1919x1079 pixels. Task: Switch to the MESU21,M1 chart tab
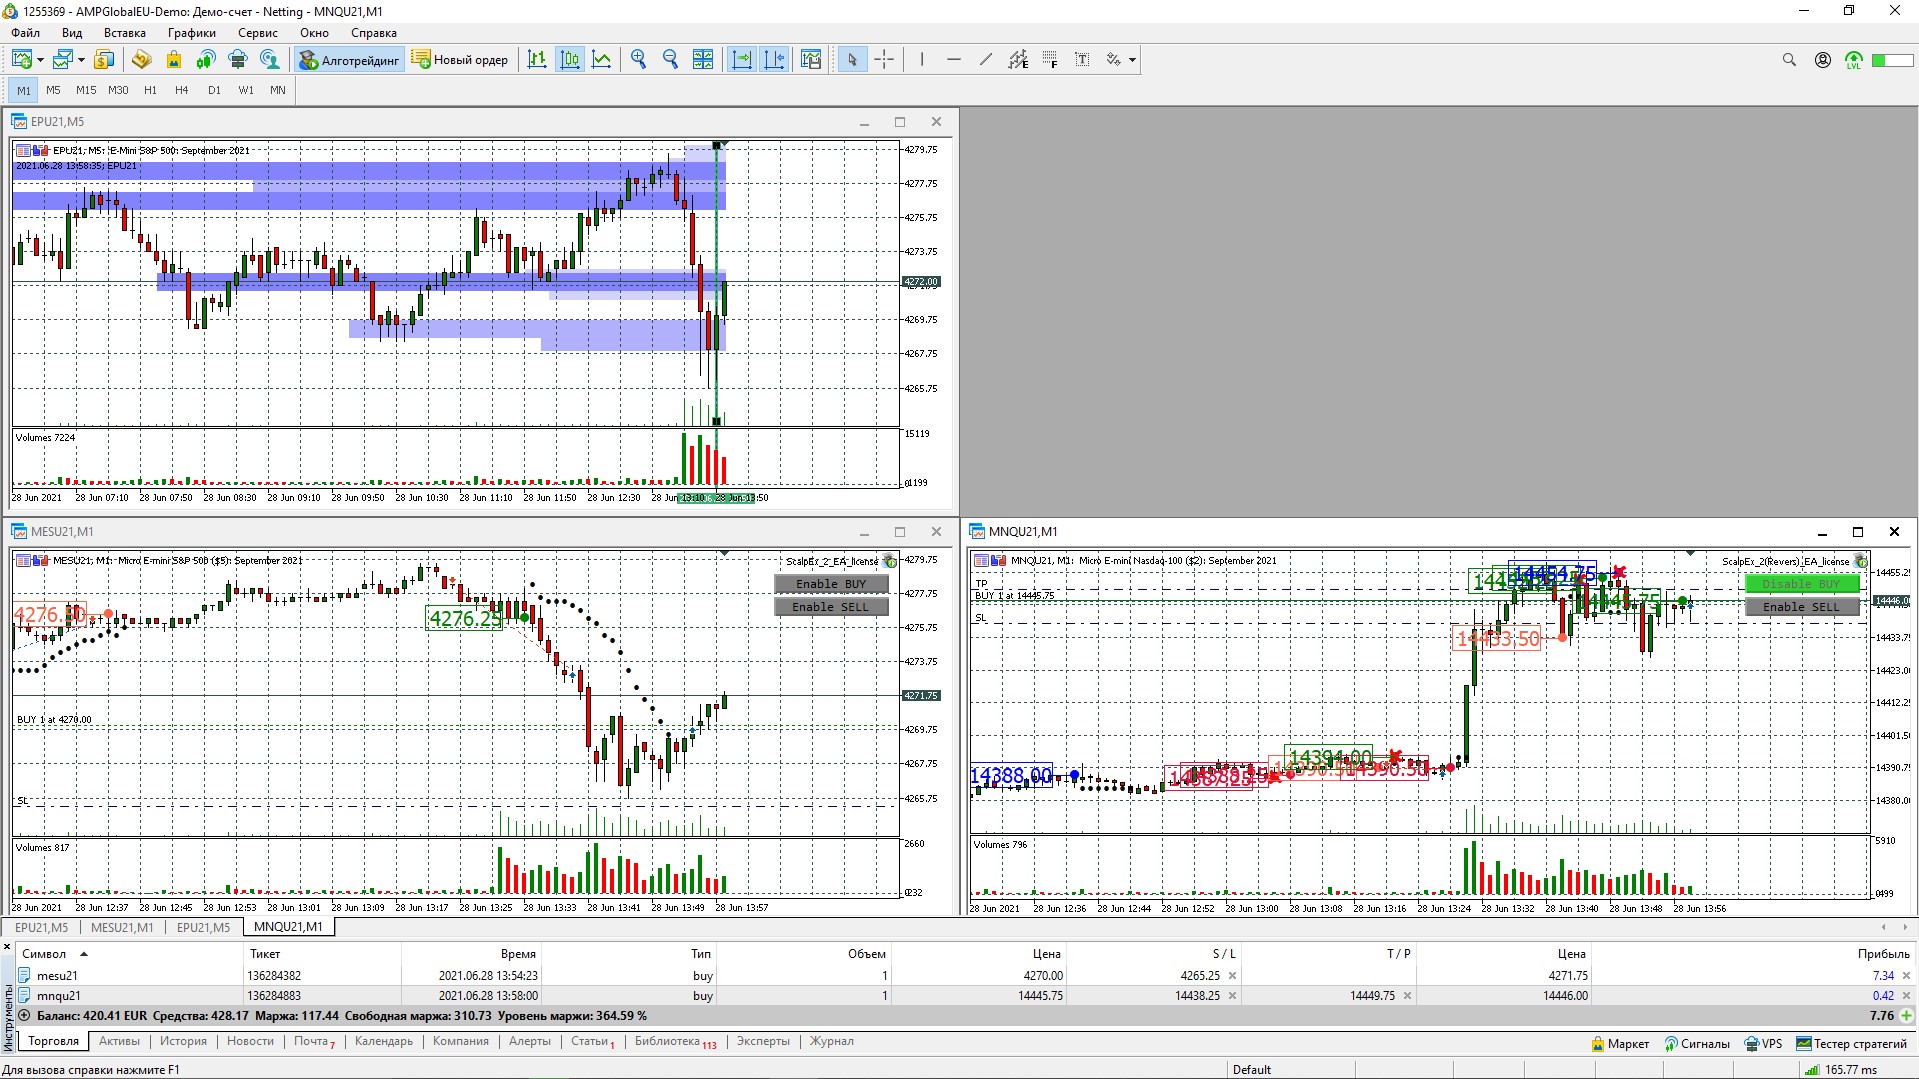122,927
